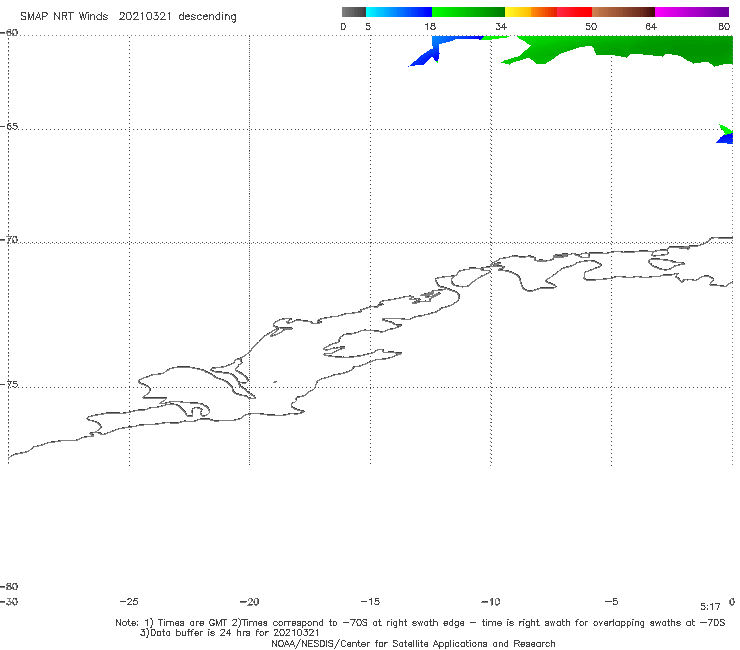Viewport: 740px width, 650px height.
Task: Click the longitude label "-25"
Action: (129, 602)
